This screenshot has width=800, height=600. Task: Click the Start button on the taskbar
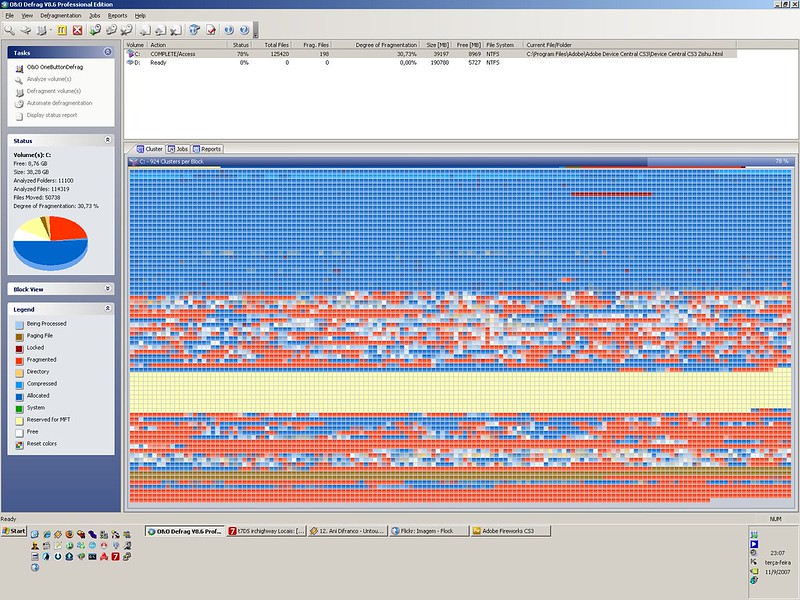click(14, 531)
